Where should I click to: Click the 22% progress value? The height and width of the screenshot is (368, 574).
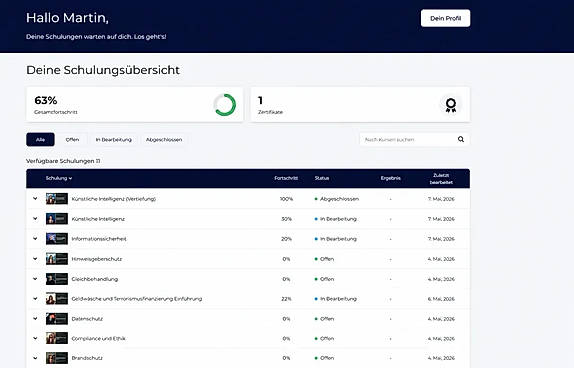286,299
